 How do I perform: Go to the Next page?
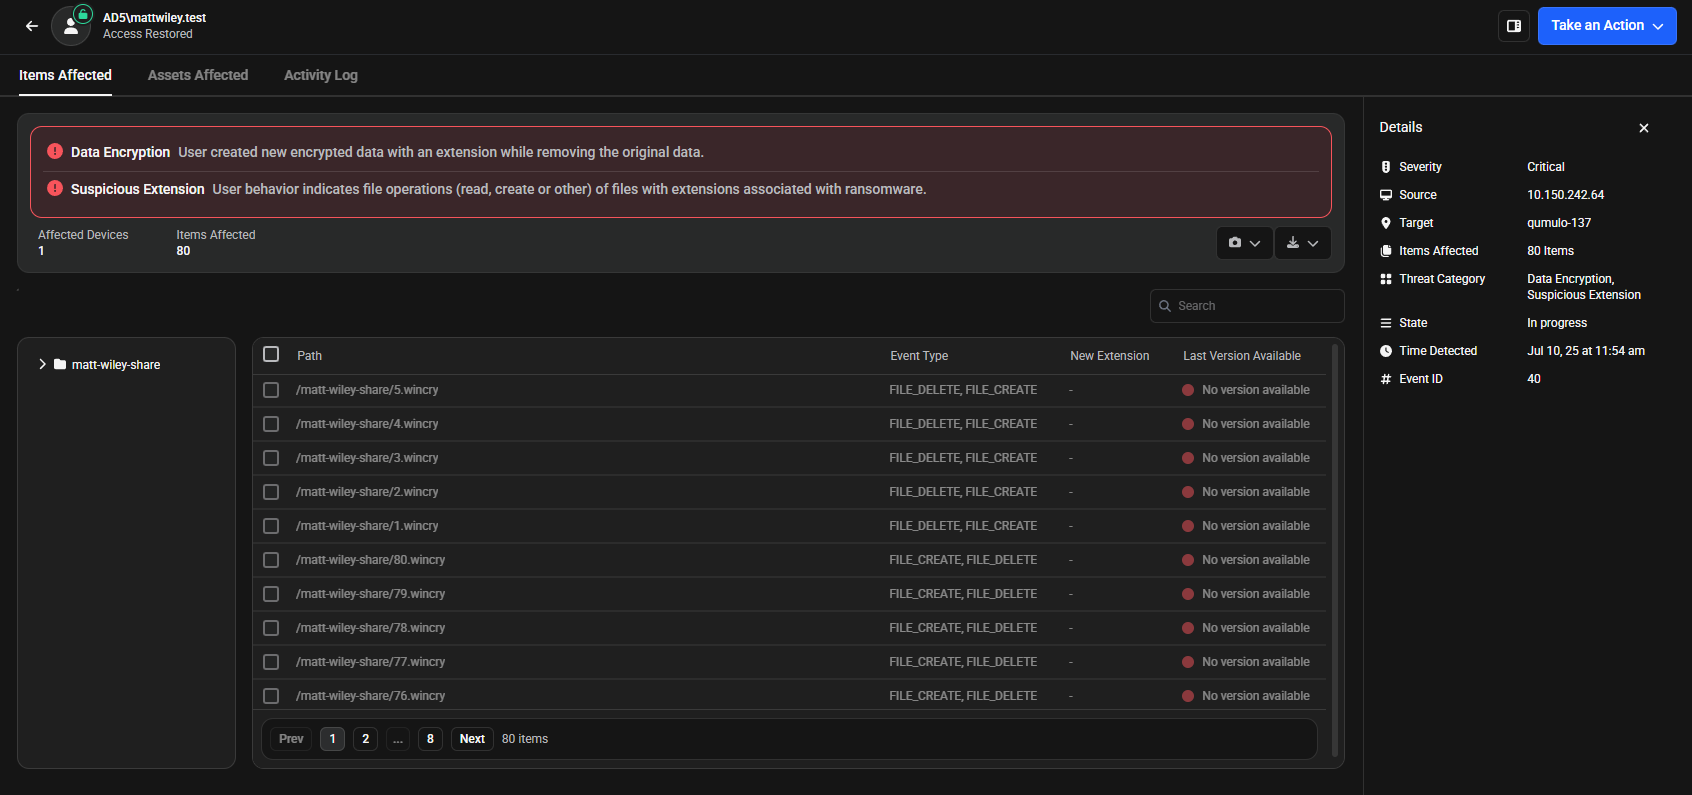[x=472, y=739]
